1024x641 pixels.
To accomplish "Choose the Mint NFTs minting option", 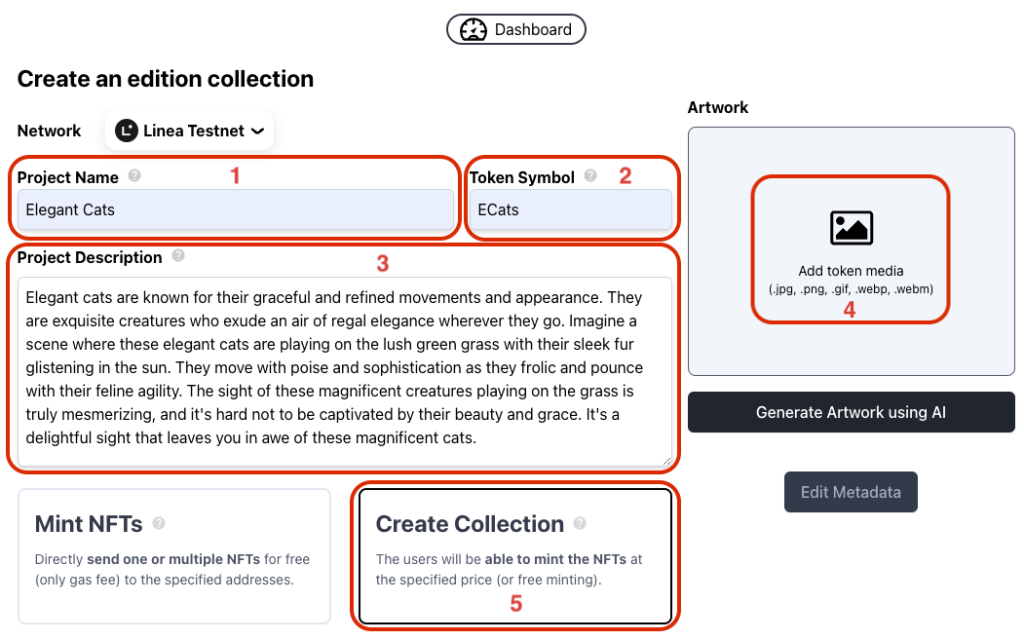I will point(174,555).
